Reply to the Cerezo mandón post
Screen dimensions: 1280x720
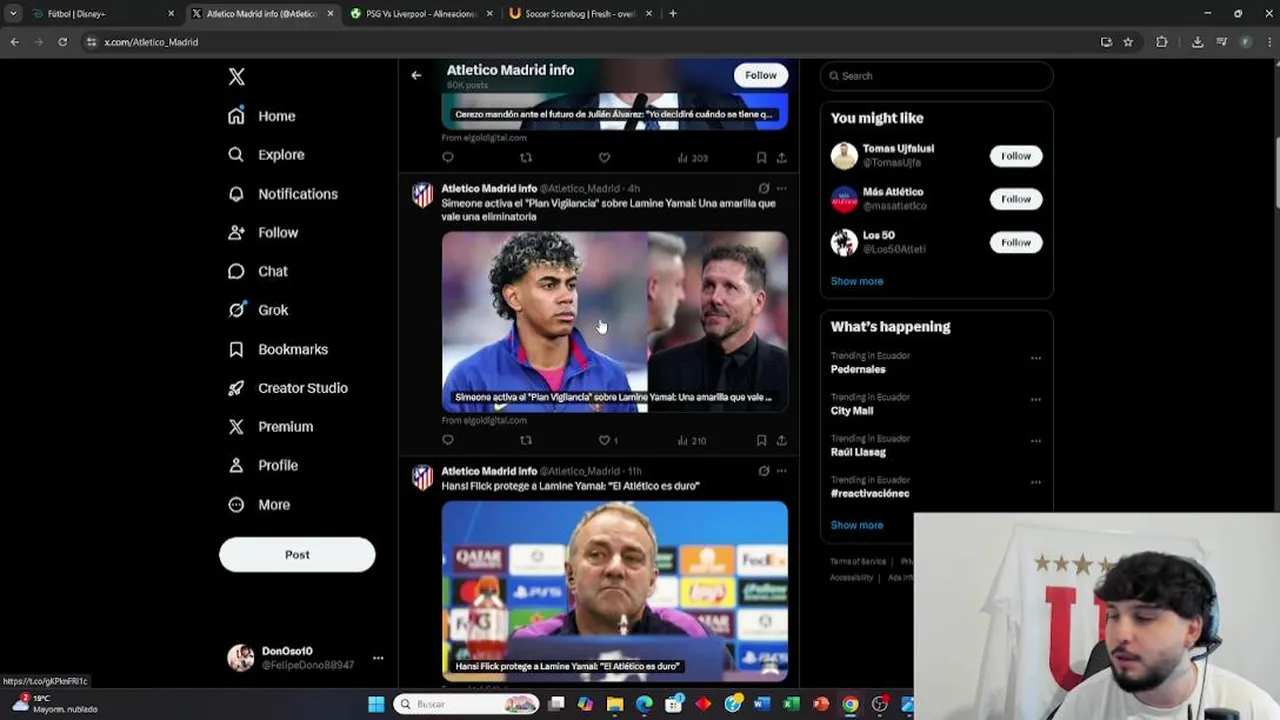click(x=448, y=158)
